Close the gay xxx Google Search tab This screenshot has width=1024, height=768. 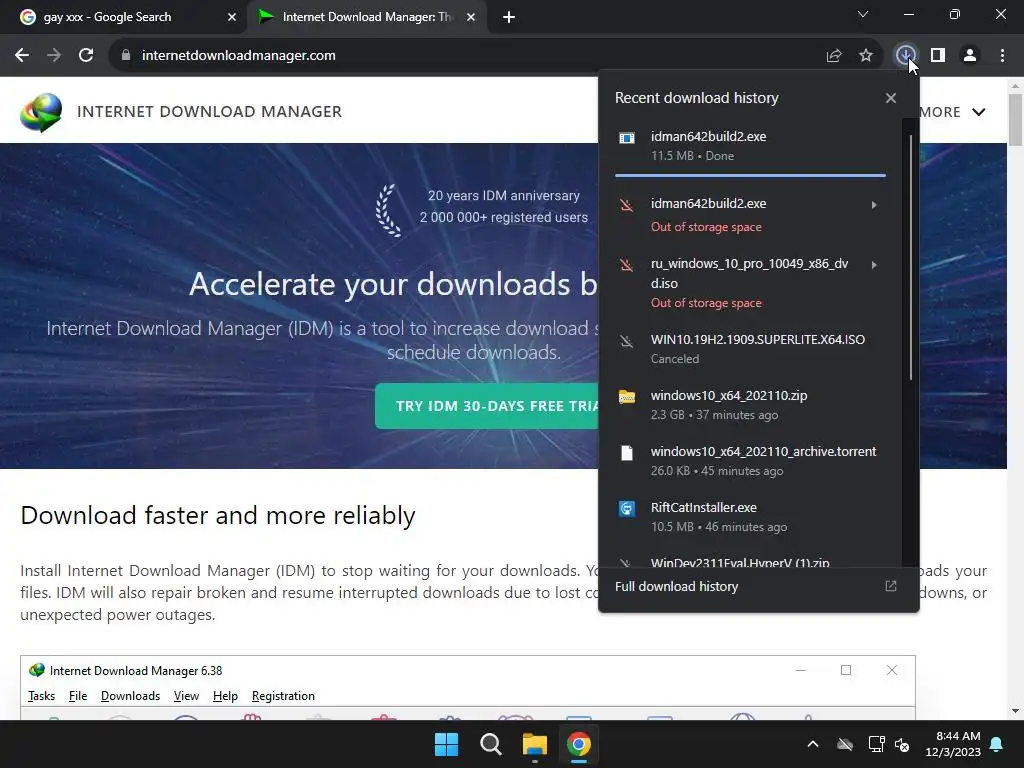[232, 17]
